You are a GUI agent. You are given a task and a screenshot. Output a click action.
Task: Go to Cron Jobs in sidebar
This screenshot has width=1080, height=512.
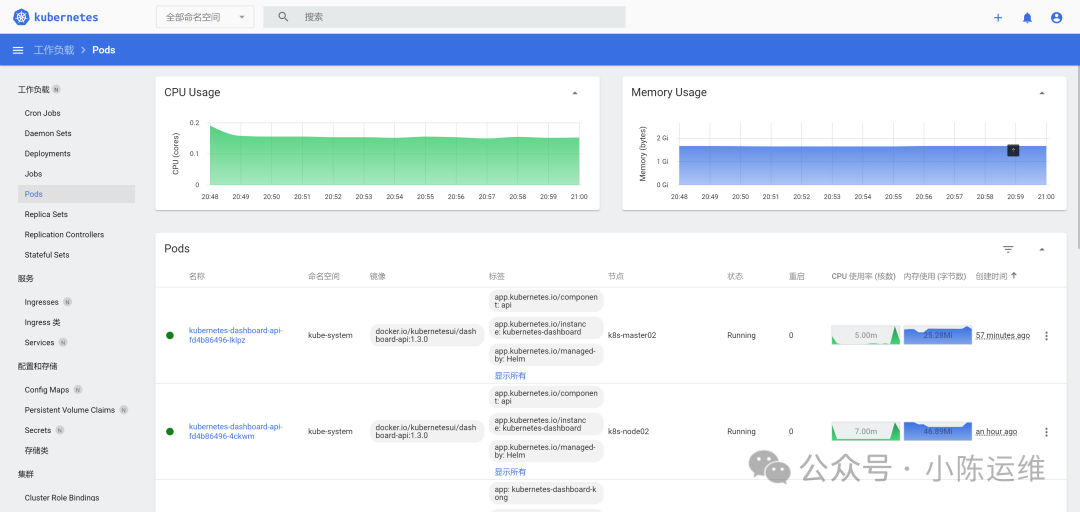pyautogui.click(x=43, y=113)
